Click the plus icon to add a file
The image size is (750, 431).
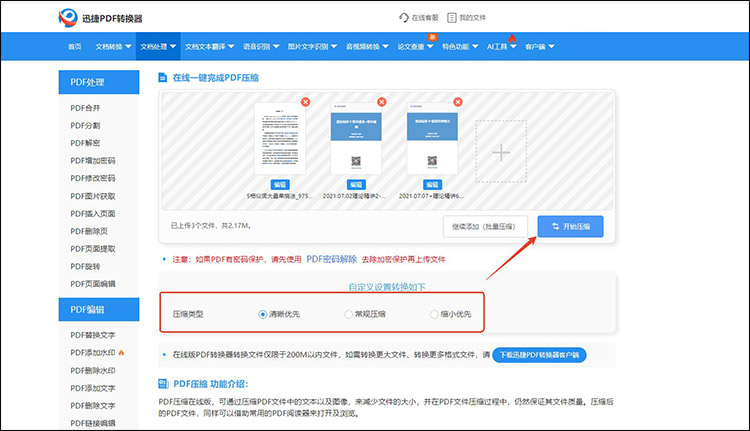[501, 152]
